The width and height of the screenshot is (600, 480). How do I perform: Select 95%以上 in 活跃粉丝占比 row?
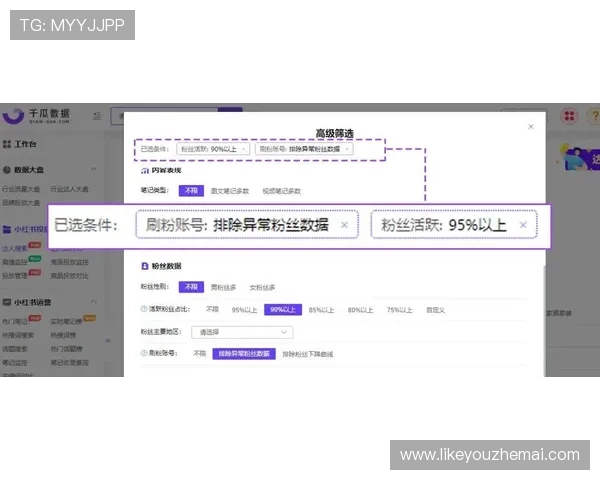tap(244, 310)
